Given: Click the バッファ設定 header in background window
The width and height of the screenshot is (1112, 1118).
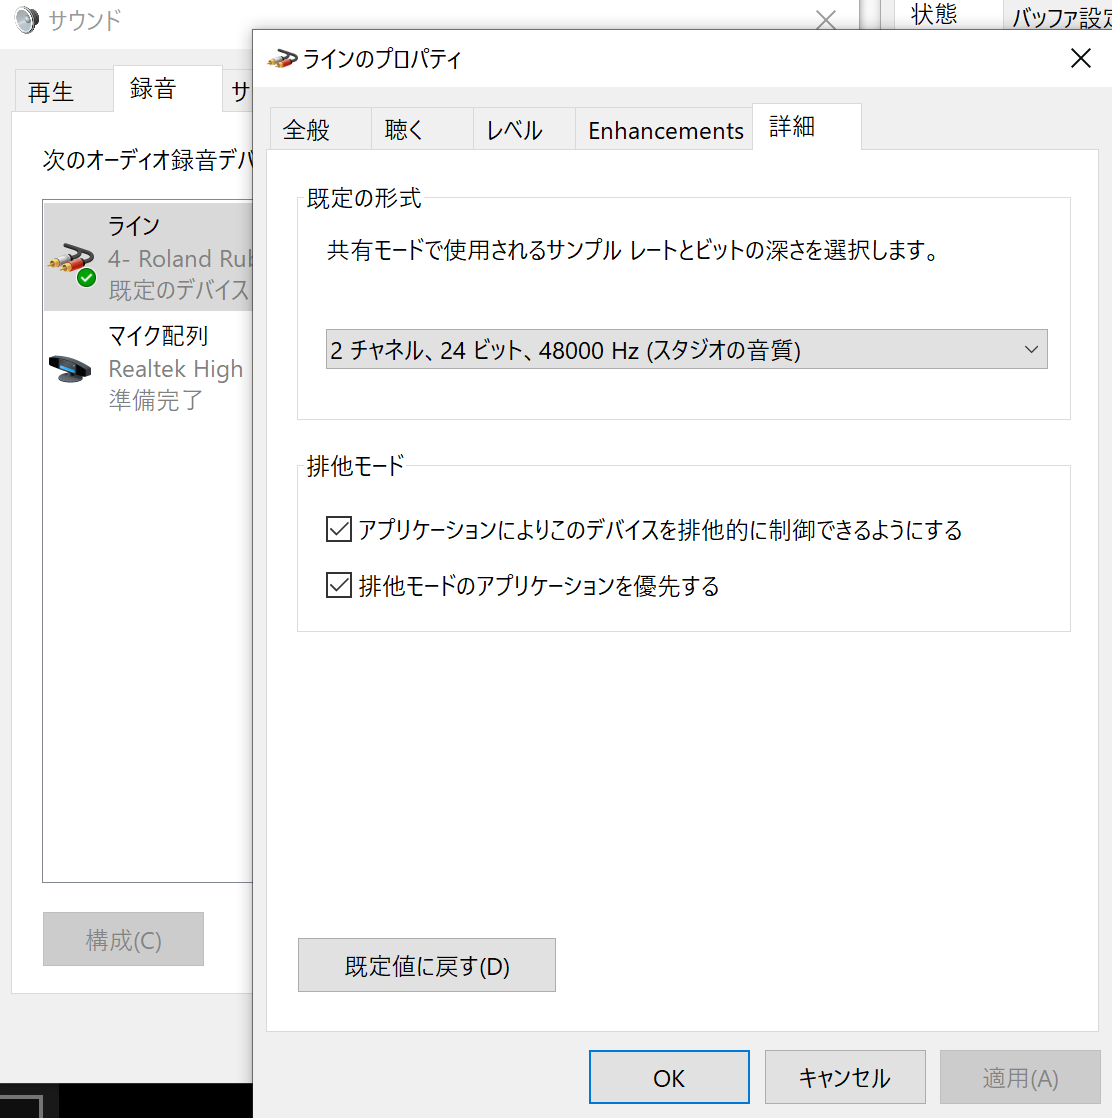Looking at the screenshot, I should tap(1061, 17).
